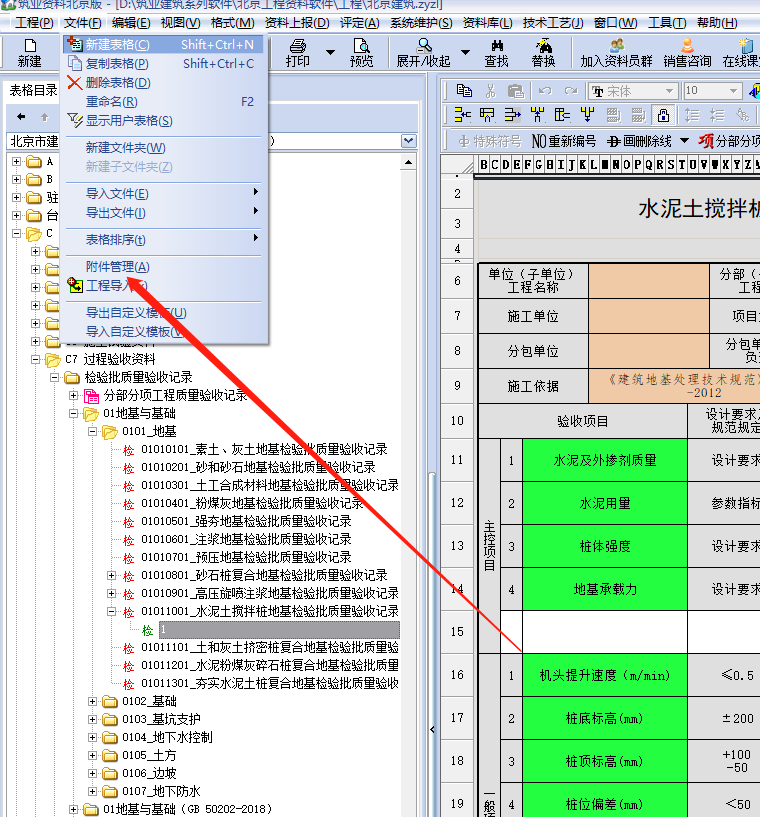This screenshot has width=760, height=817.
Task: Click the redo arrow icon
Action: [571, 91]
